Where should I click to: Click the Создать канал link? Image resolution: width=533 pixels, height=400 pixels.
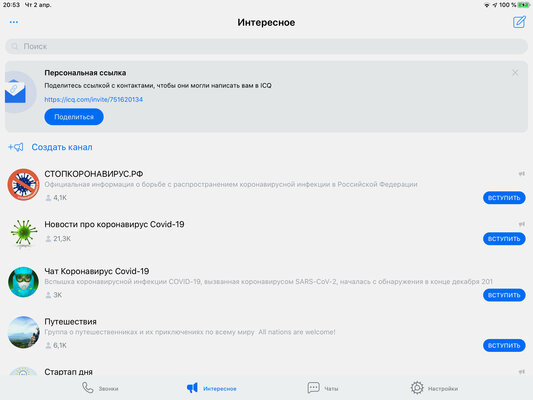pyautogui.click(x=62, y=147)
